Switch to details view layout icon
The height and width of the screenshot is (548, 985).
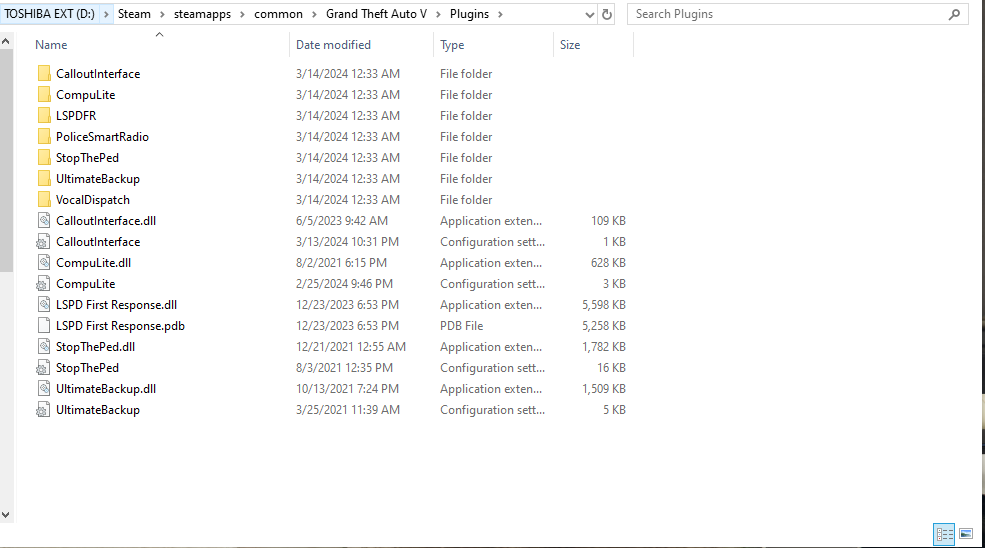(944, 534)
